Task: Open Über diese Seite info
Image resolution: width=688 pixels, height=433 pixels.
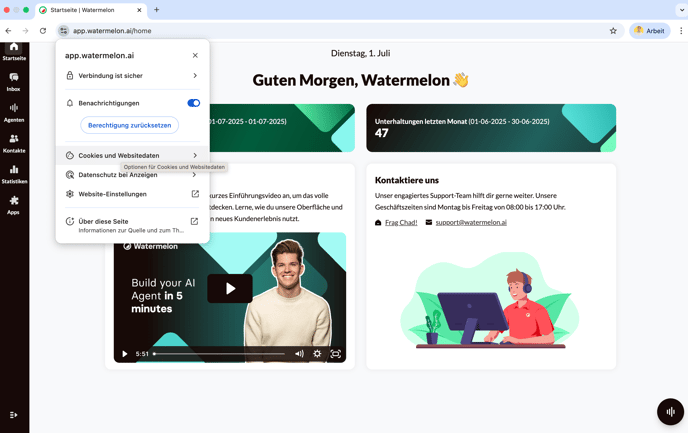Action: point(132,225)
